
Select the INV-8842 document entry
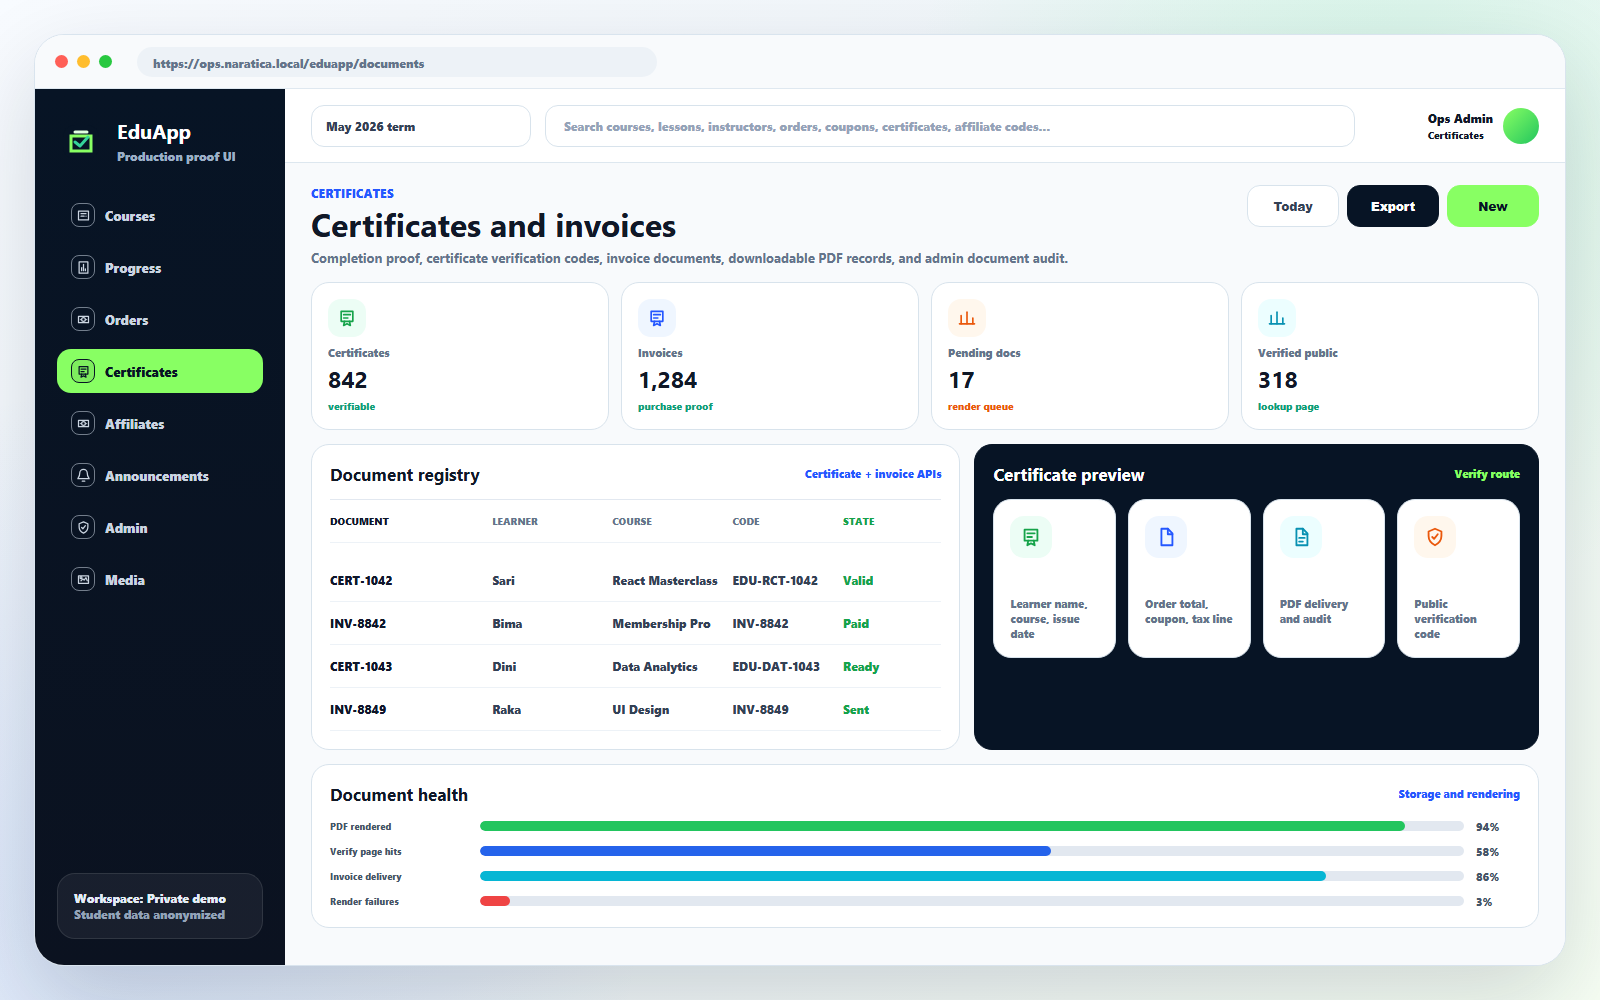635,623
